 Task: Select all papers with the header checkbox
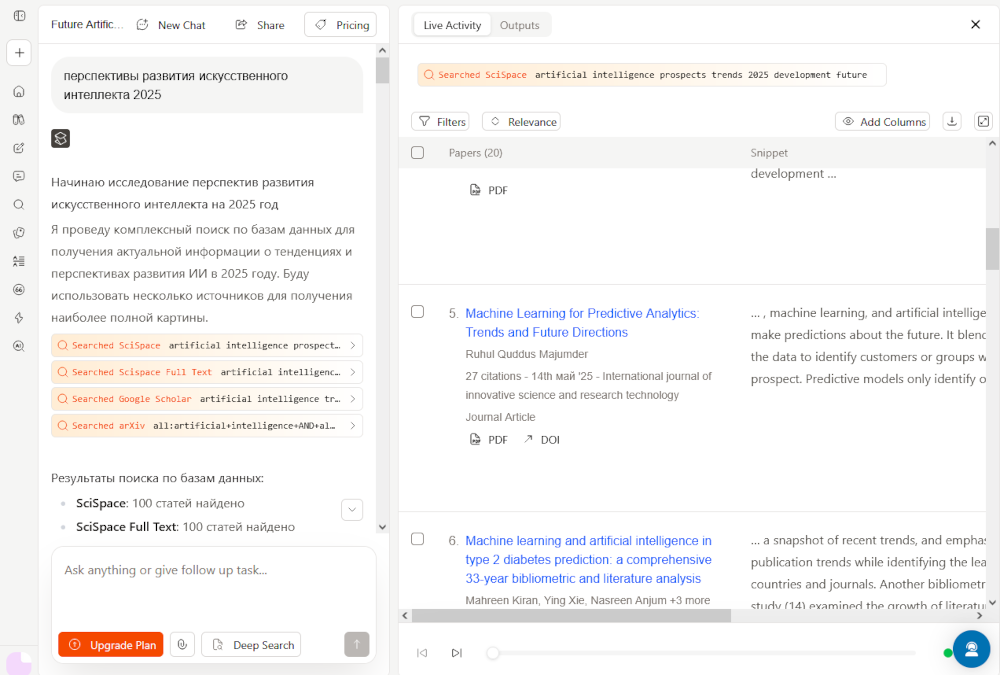coord(418,153)
